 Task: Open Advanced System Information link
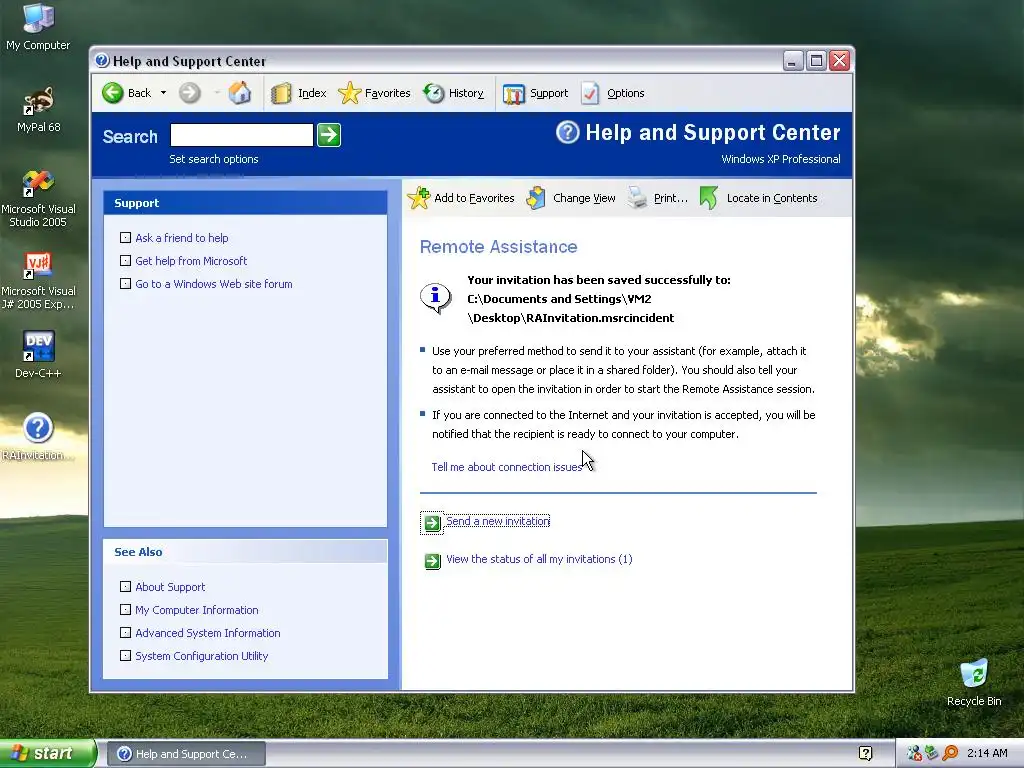208,632
